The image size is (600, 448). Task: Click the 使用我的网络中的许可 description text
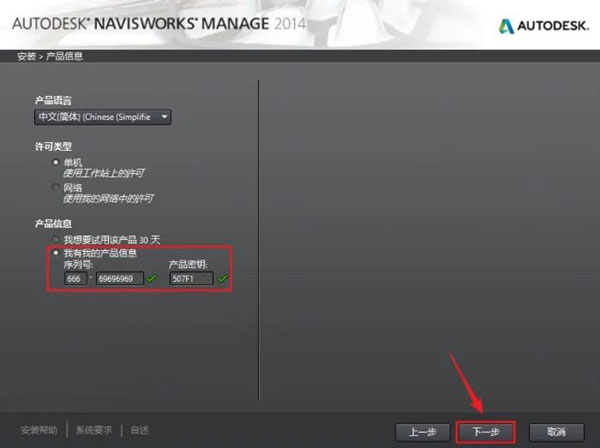tap(108, 199)
